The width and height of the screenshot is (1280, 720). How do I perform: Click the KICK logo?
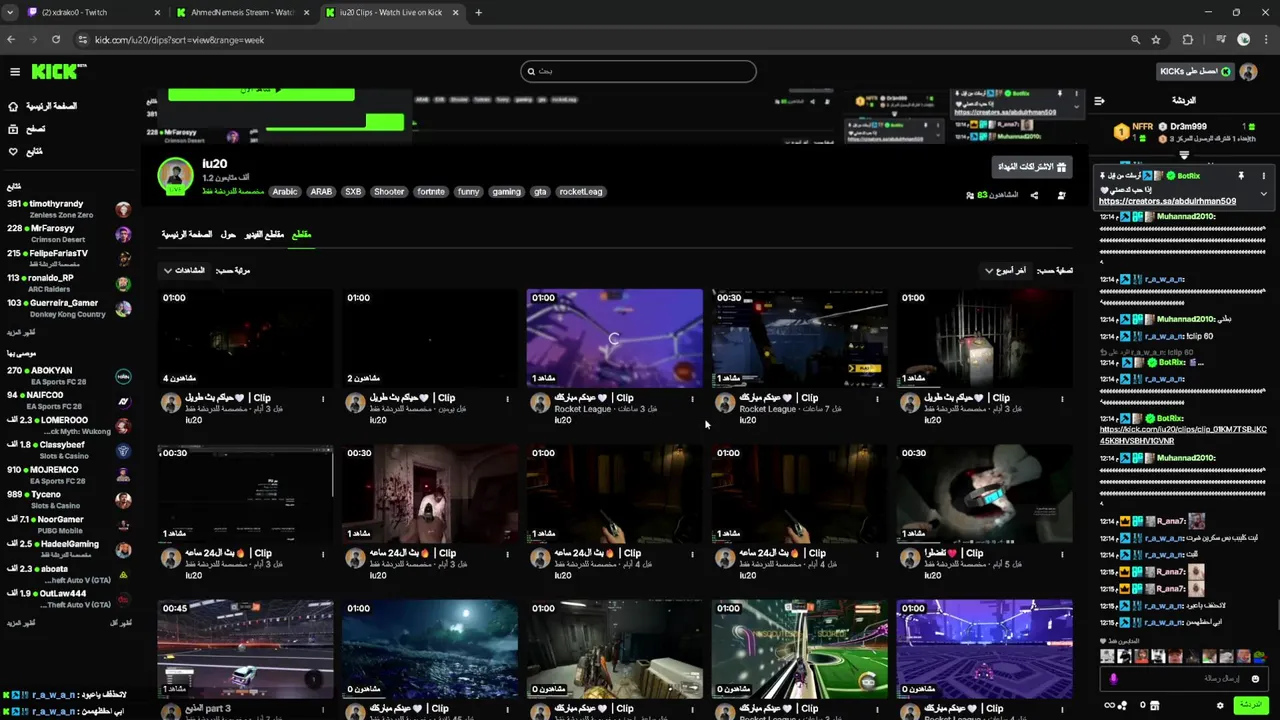coord(58,72)
